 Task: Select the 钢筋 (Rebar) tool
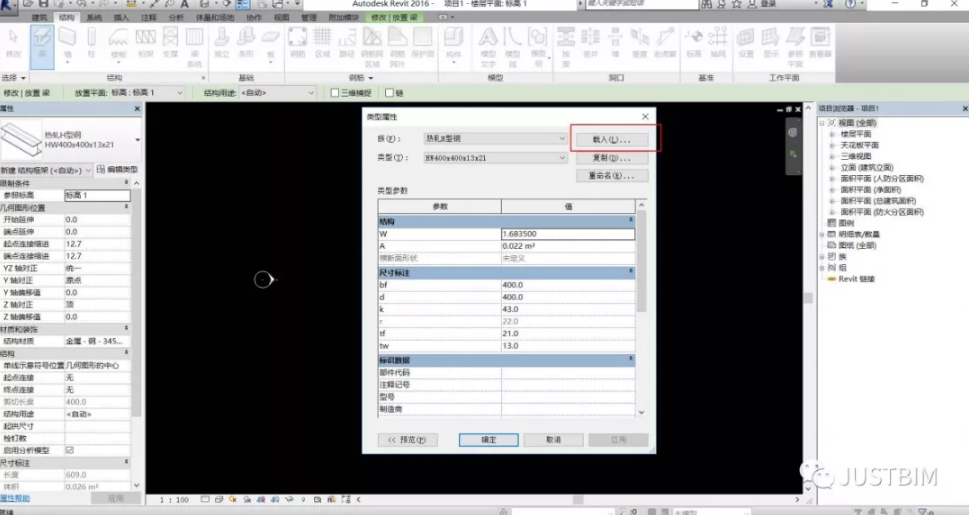[297, 43]
